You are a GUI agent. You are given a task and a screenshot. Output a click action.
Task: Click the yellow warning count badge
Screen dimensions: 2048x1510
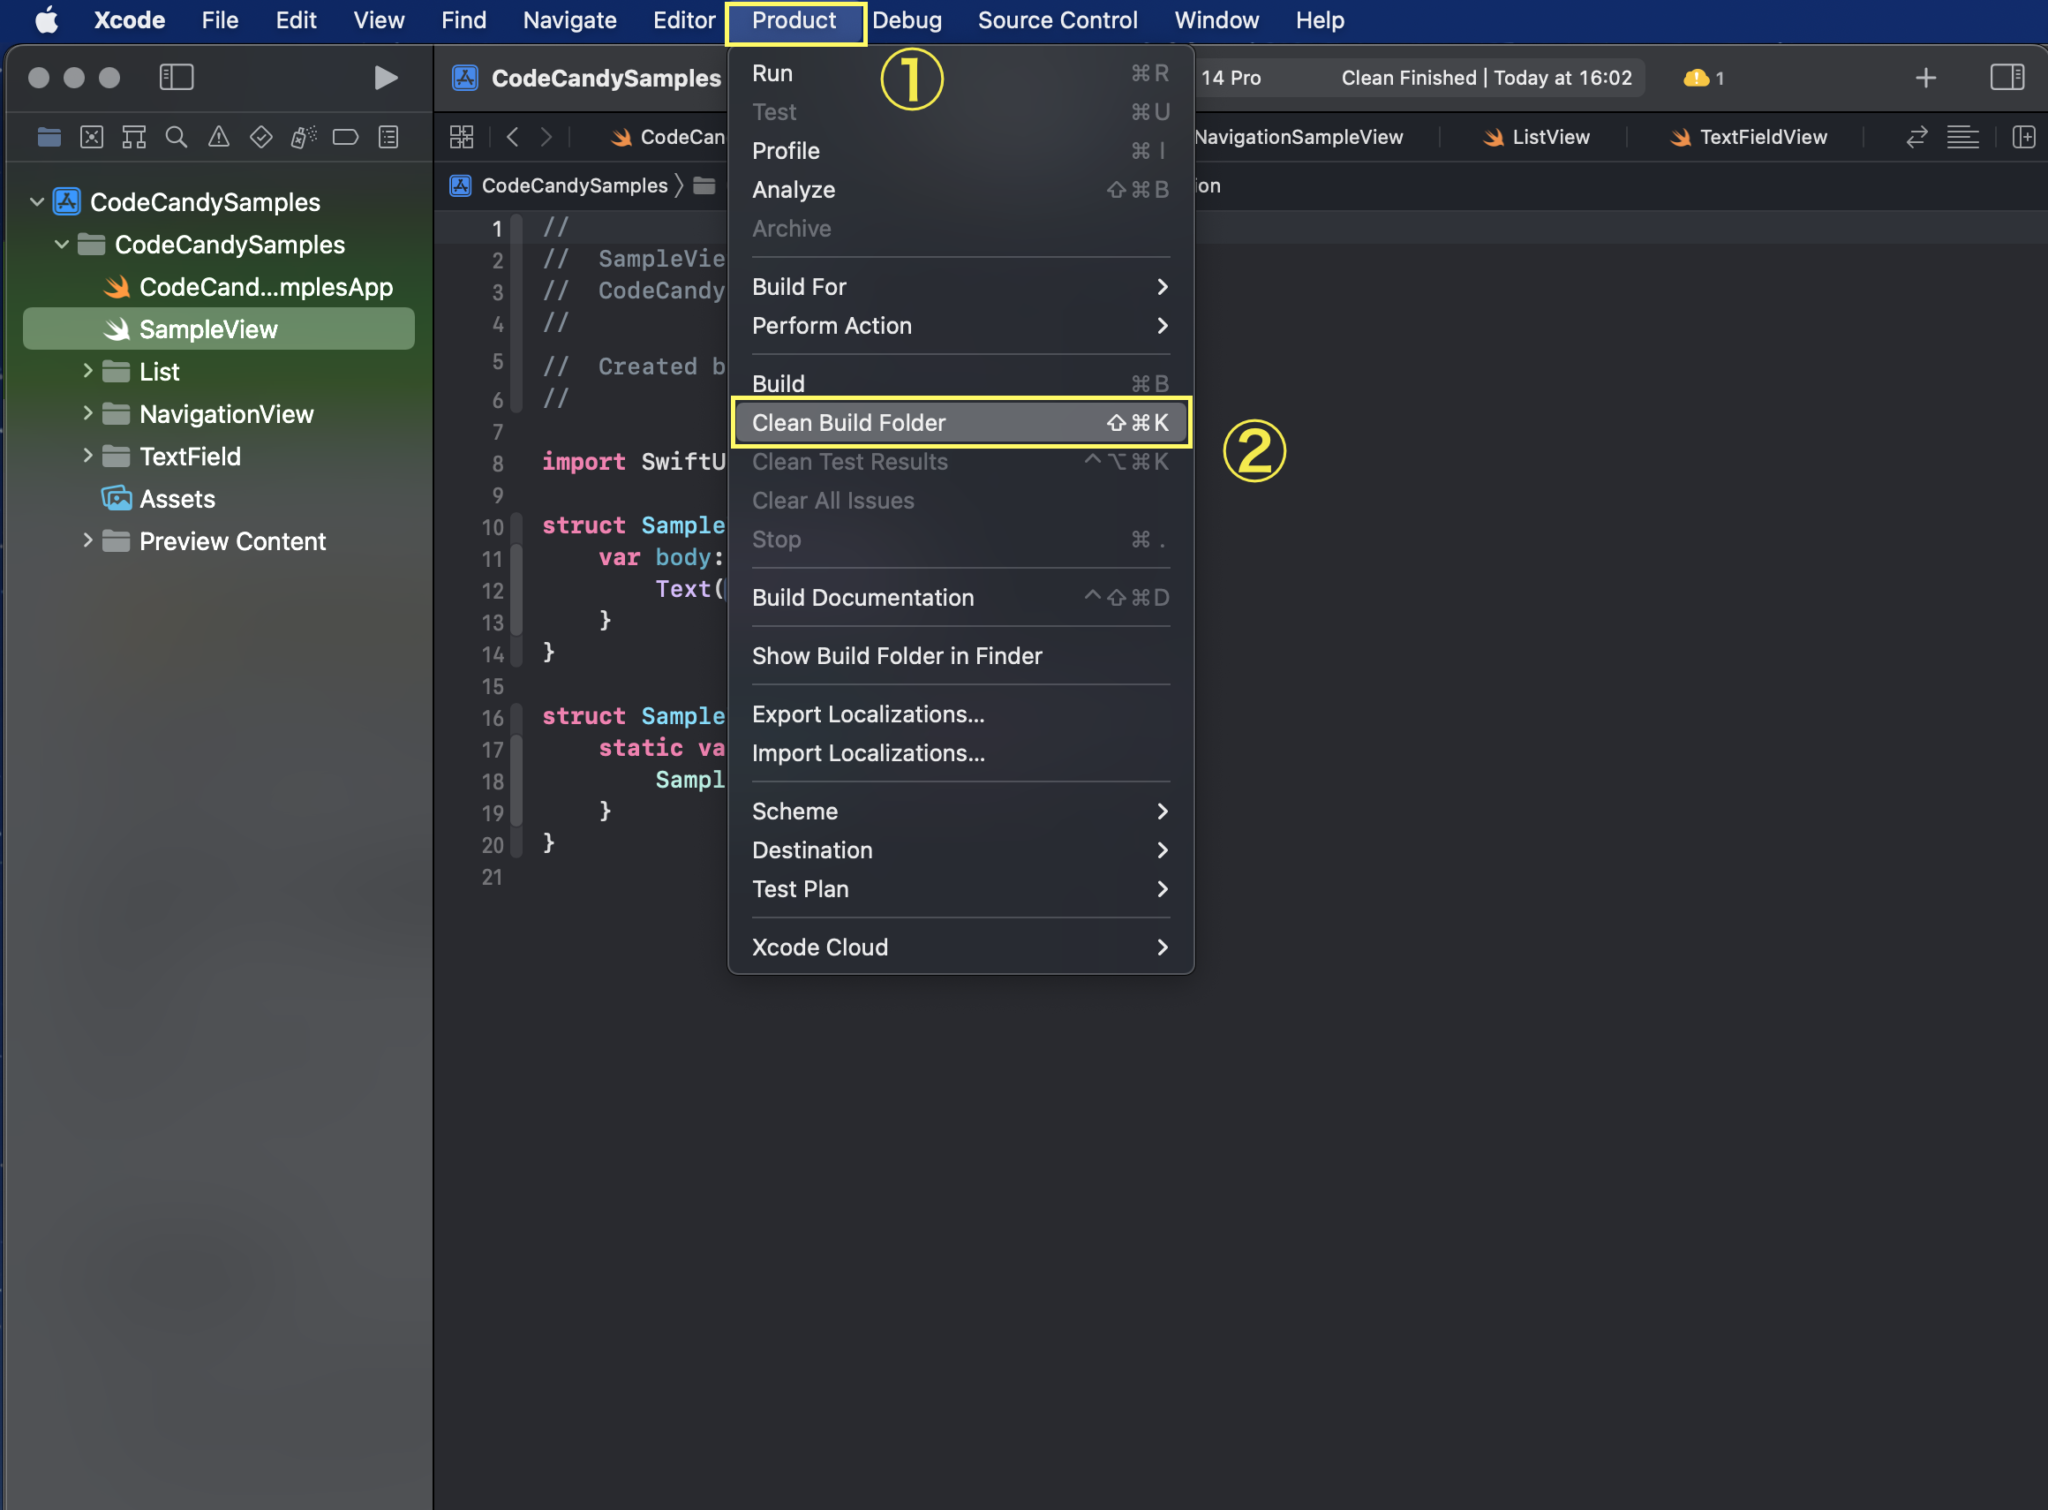click(1703, 78)
